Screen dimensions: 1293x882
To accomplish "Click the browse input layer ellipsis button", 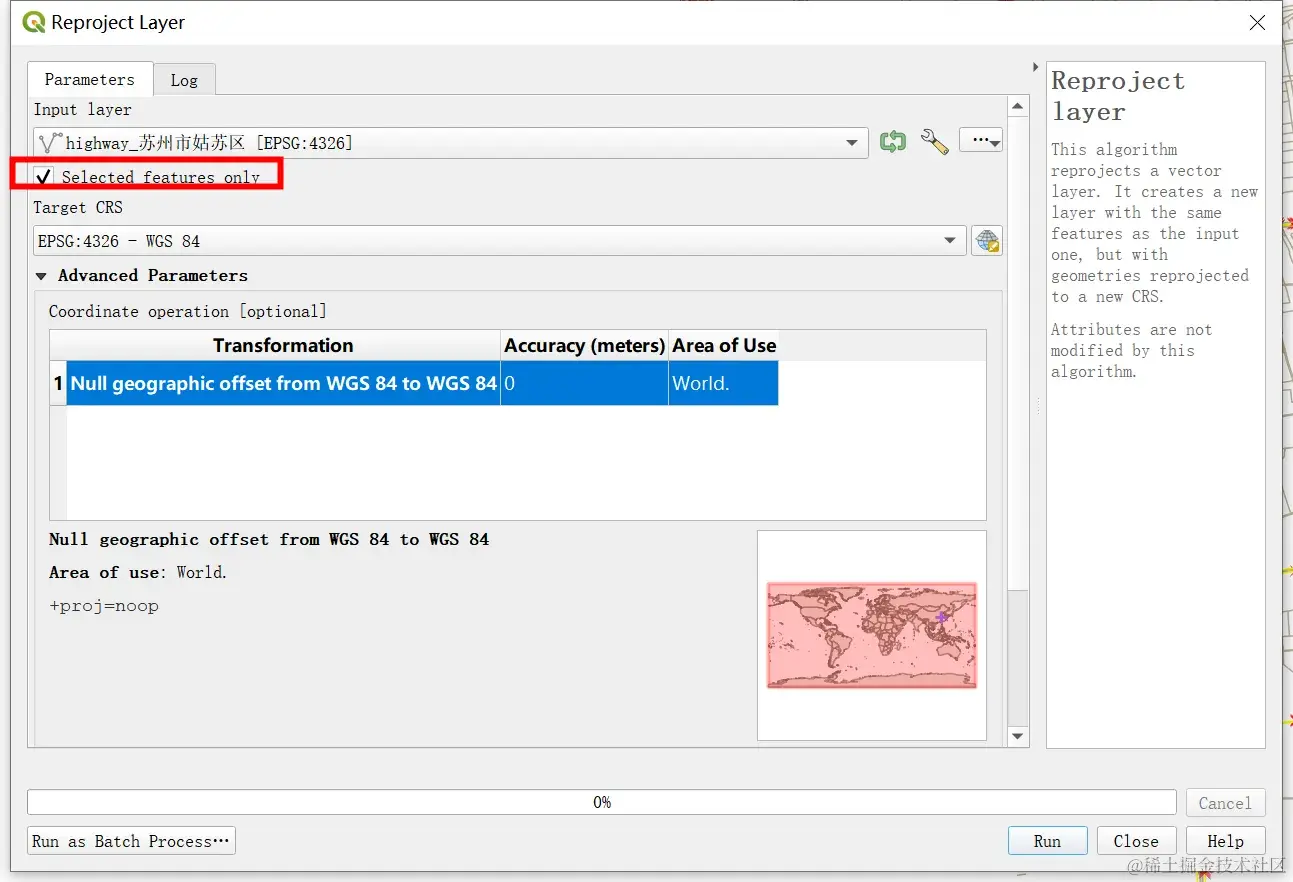I will (980, 141).
